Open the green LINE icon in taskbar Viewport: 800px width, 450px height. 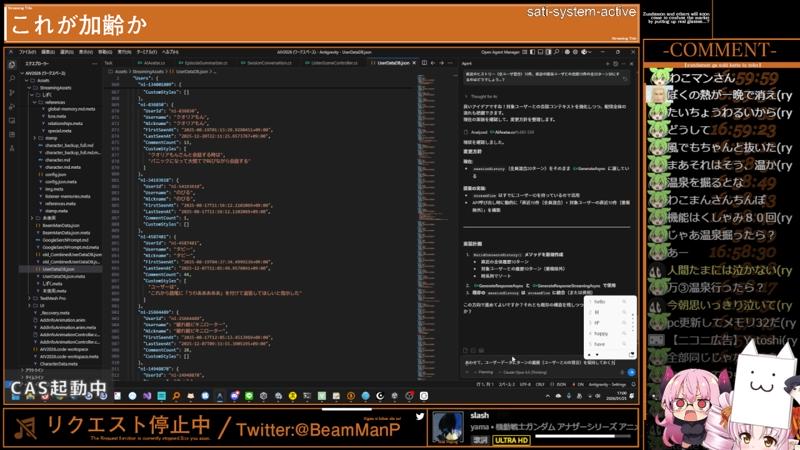[x=249, y=396]
